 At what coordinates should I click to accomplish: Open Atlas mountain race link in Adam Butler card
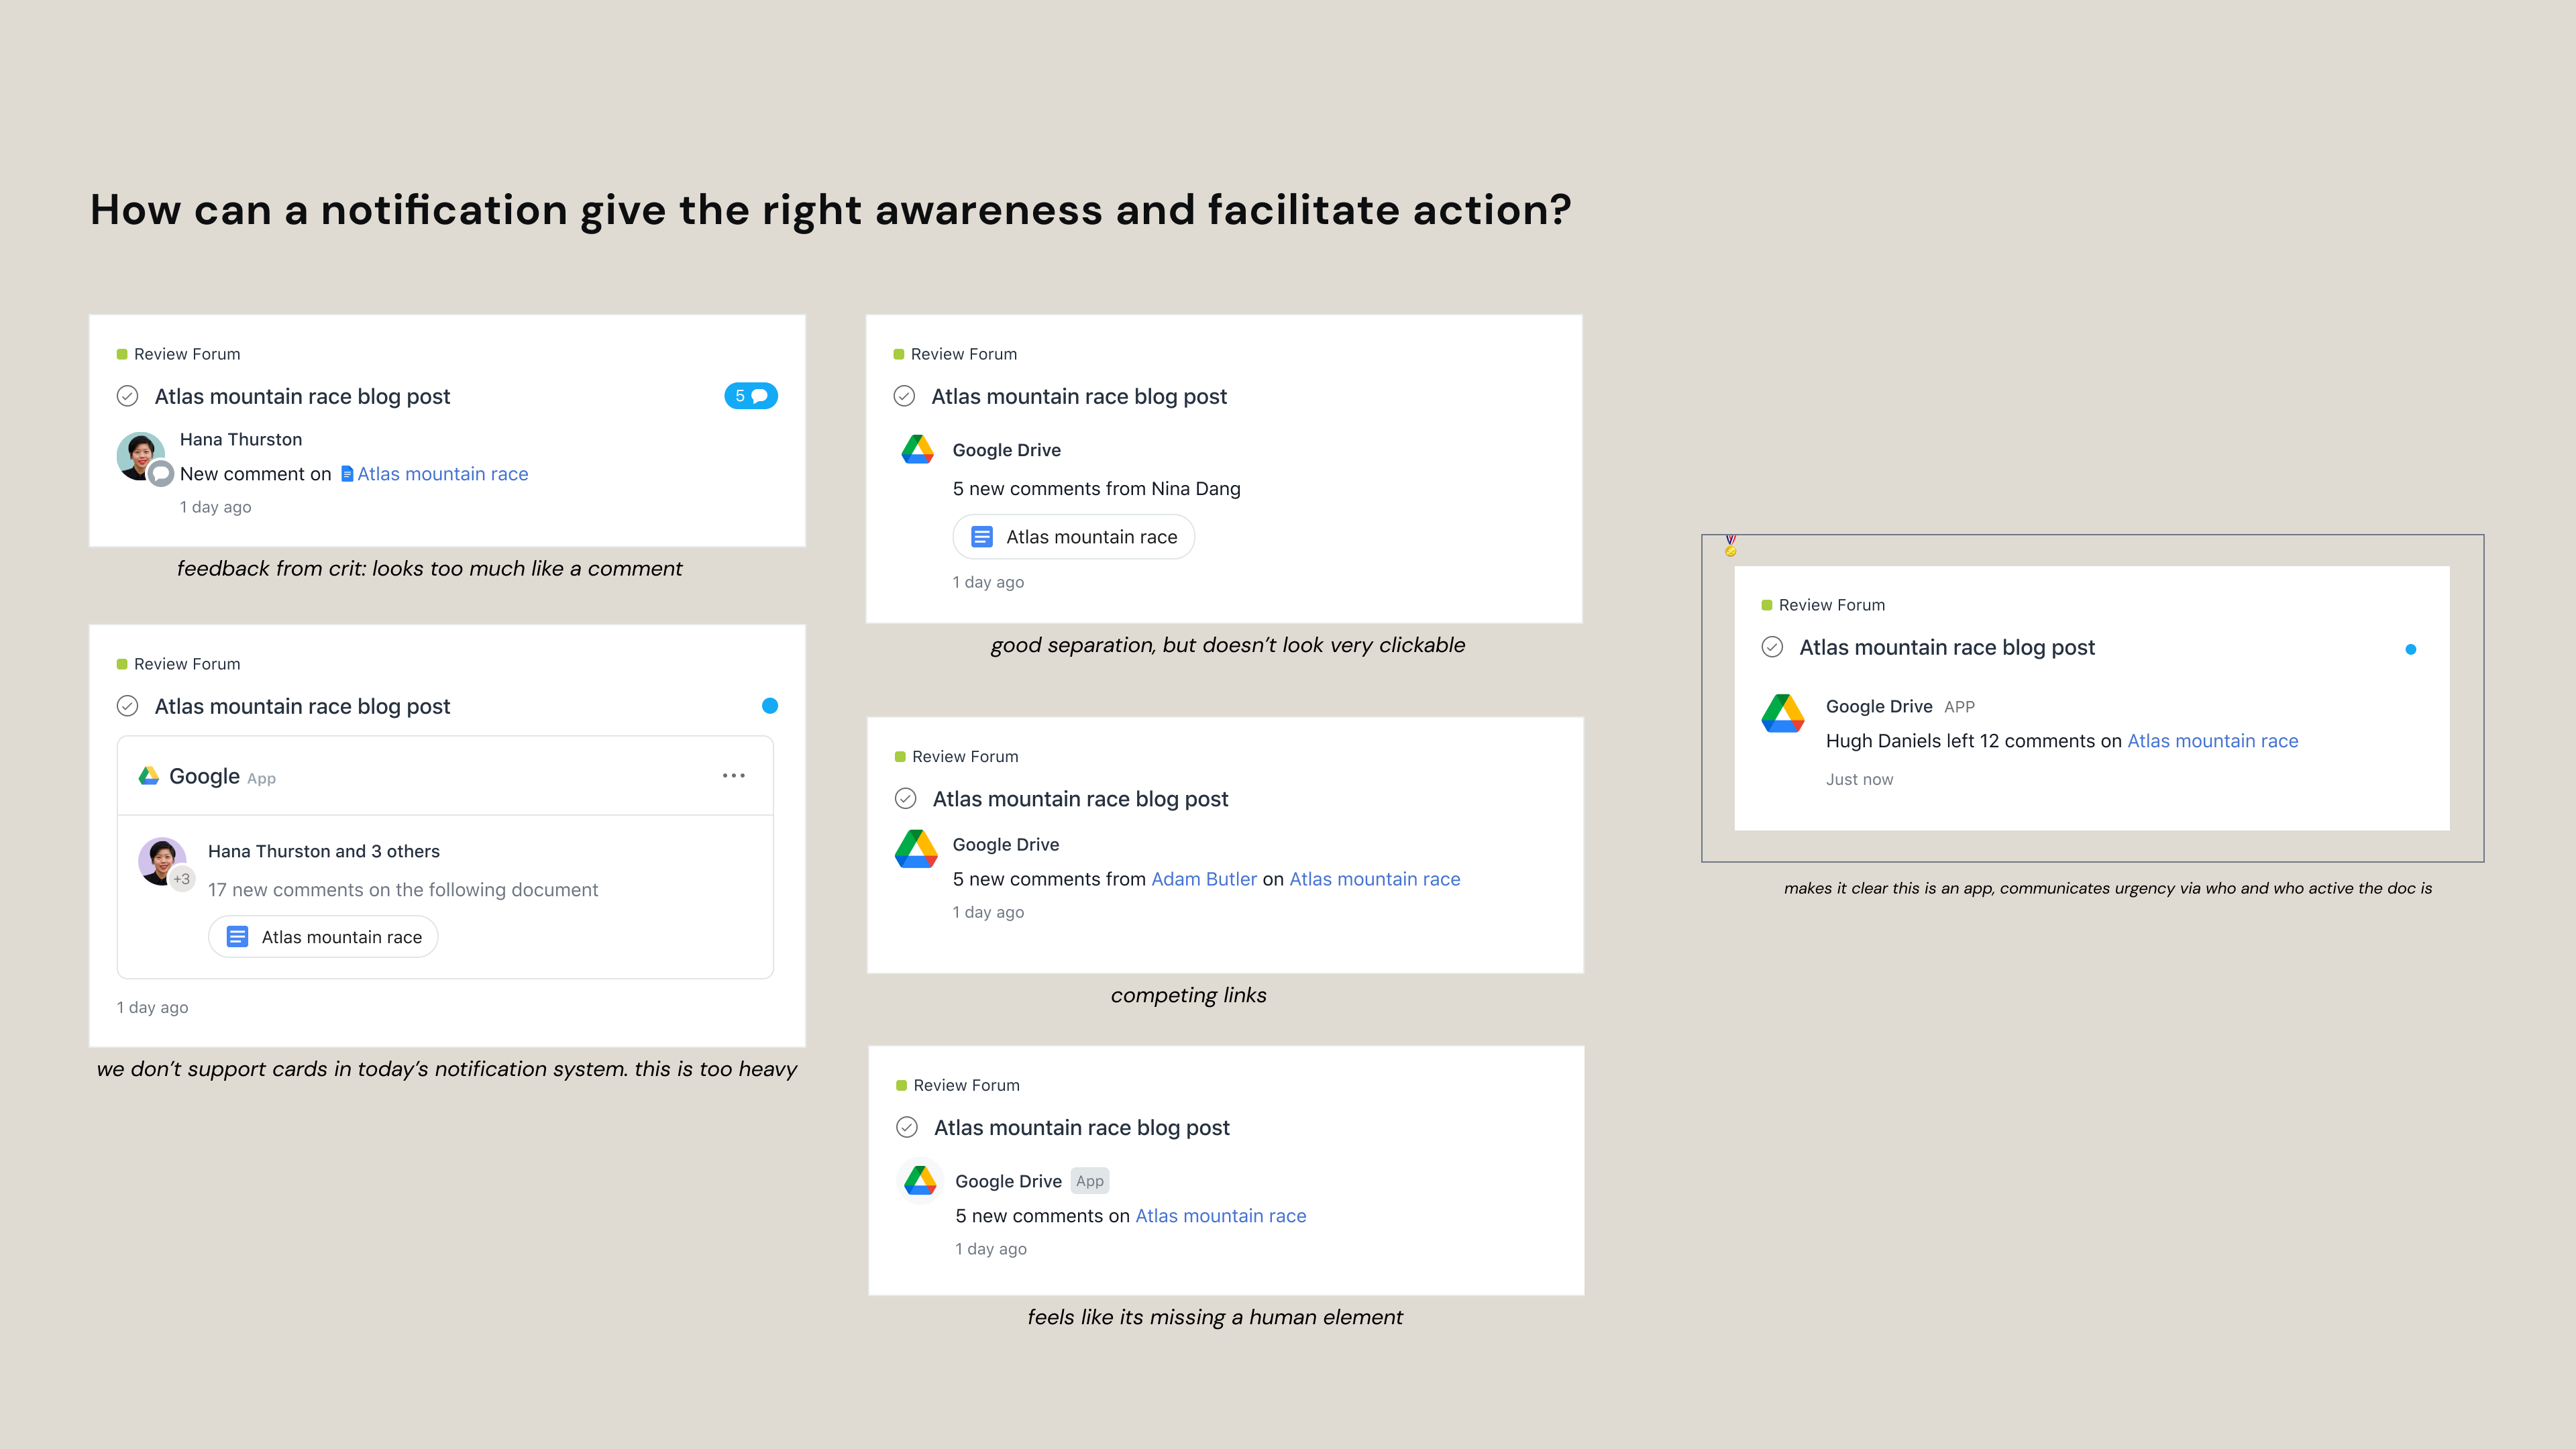(1375, 879)
